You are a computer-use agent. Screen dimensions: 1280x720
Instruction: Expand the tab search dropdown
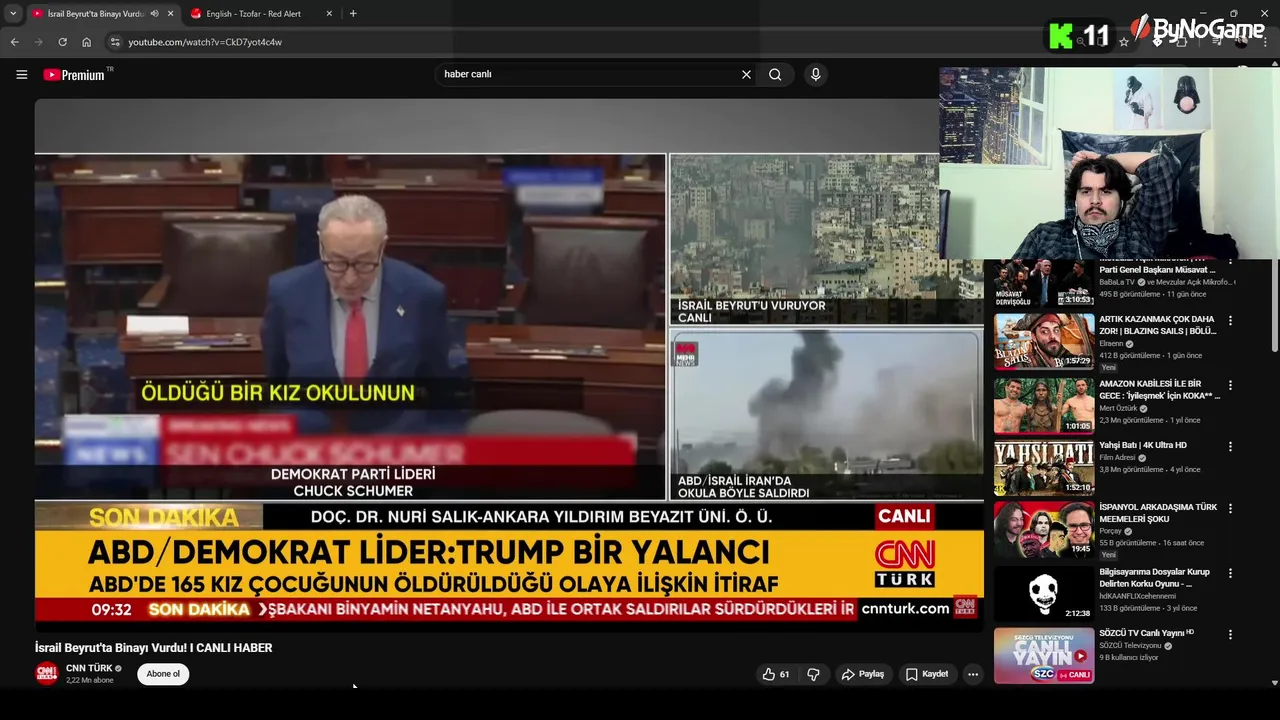[12, 13]
